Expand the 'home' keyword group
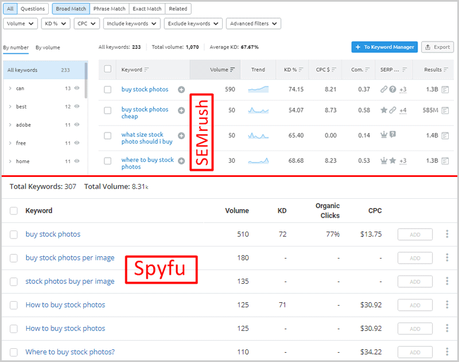The width and height of the screenshot is (459, 362). click(10, 161)
